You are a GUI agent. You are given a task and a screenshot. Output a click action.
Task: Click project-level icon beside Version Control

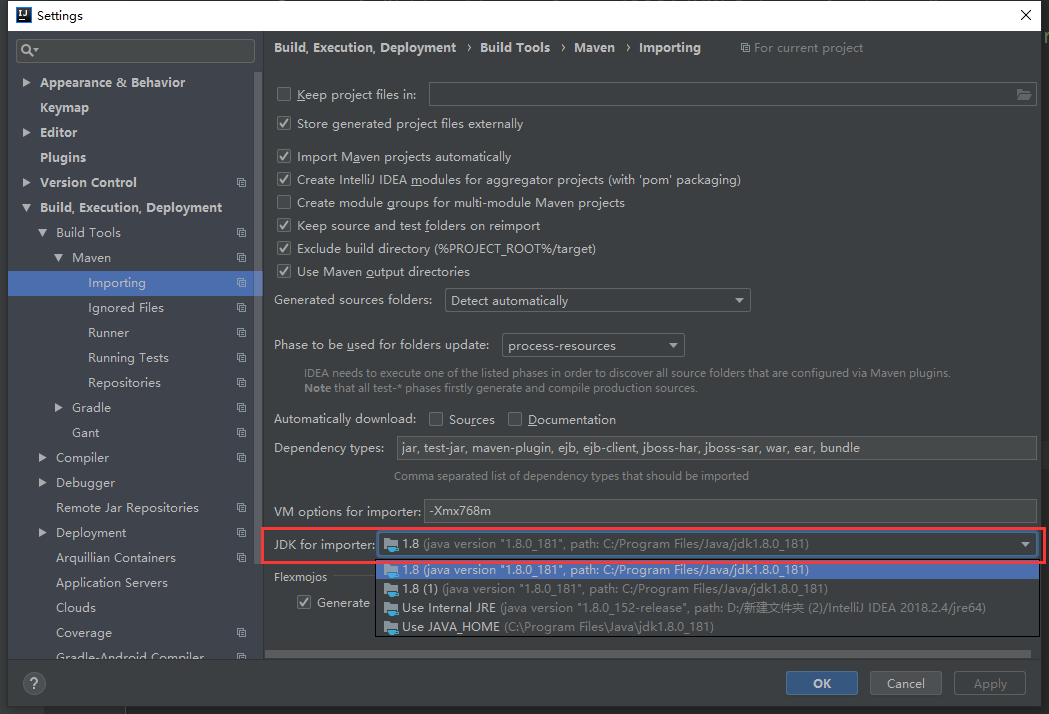[242, 183]
